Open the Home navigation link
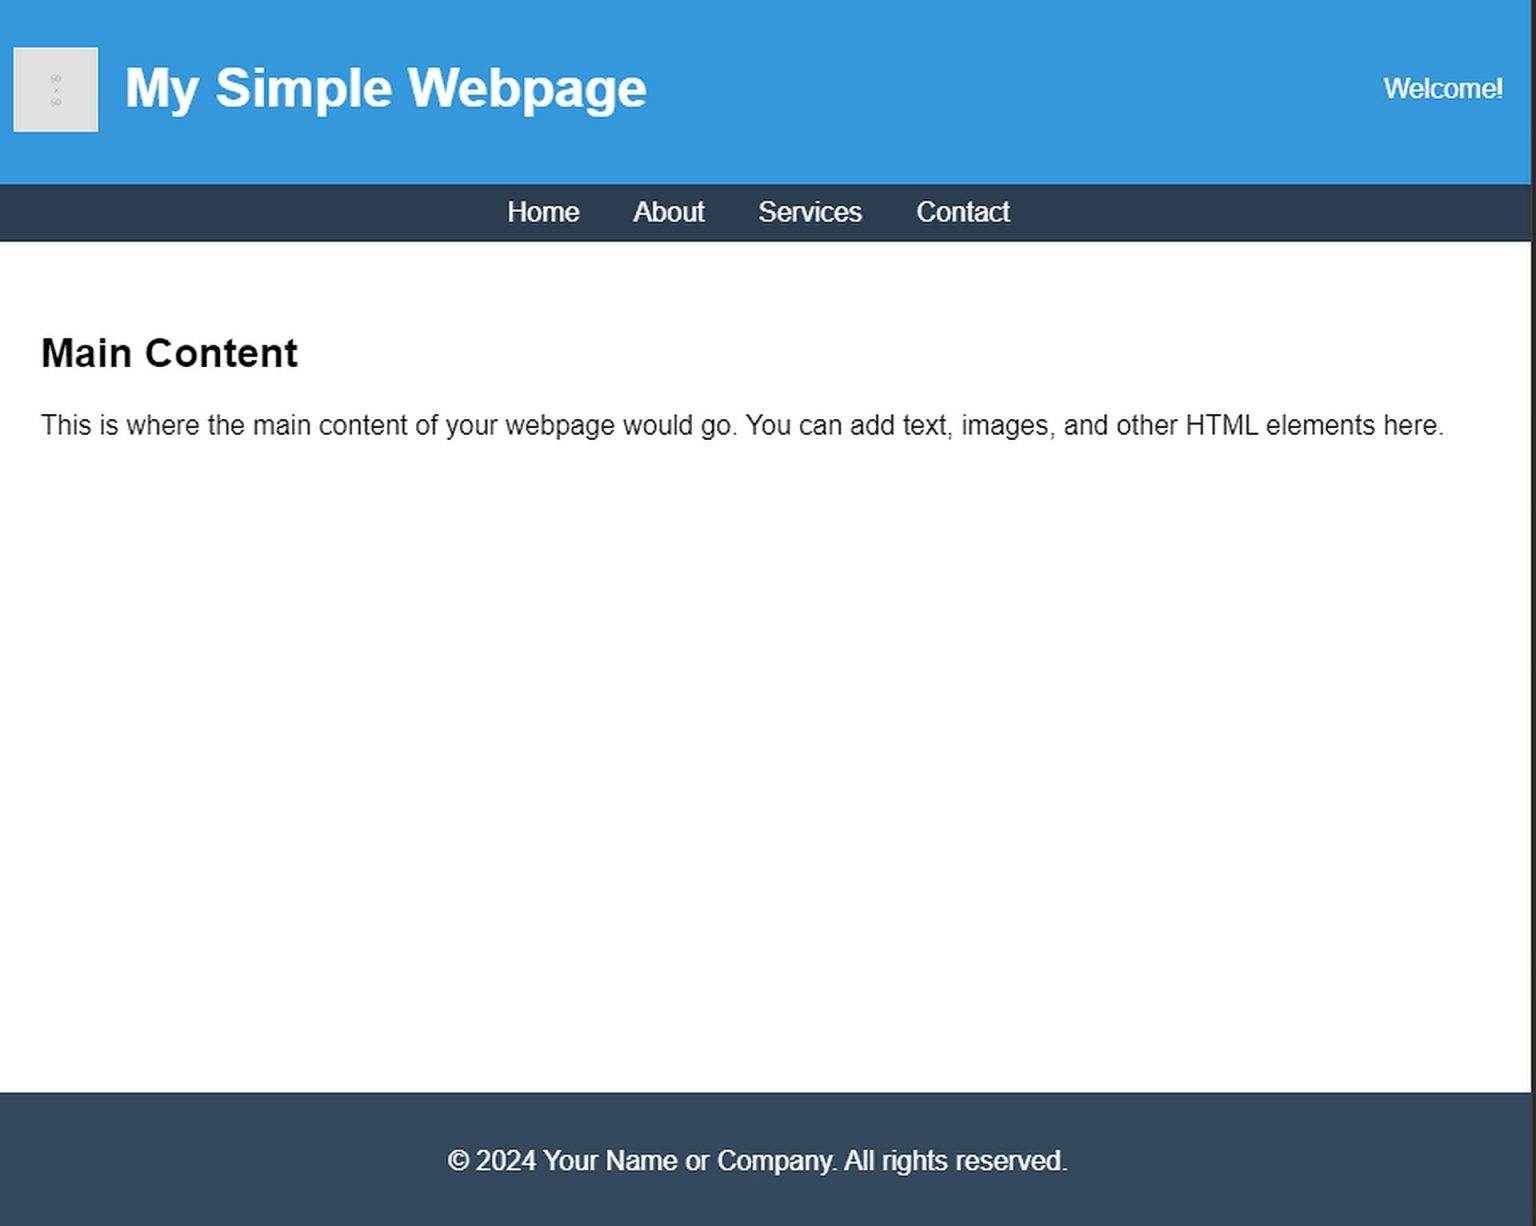 pos(543,212)
